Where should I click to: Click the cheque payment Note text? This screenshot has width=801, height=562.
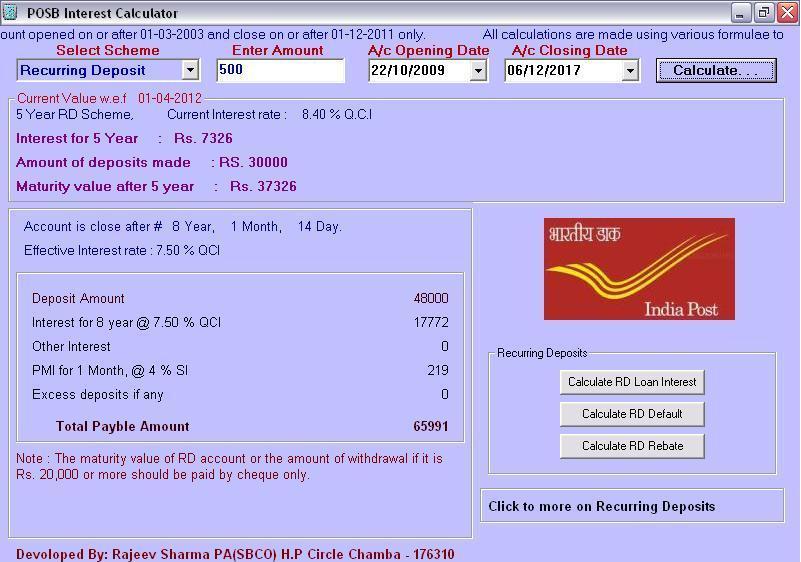(229, 466)
